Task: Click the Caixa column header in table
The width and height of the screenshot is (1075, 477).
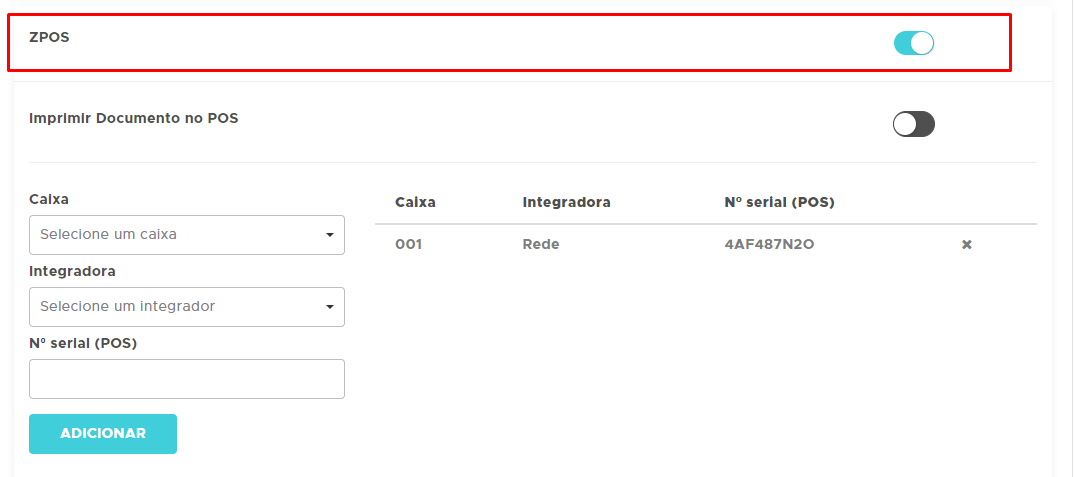Action: [x=415, y=202]
